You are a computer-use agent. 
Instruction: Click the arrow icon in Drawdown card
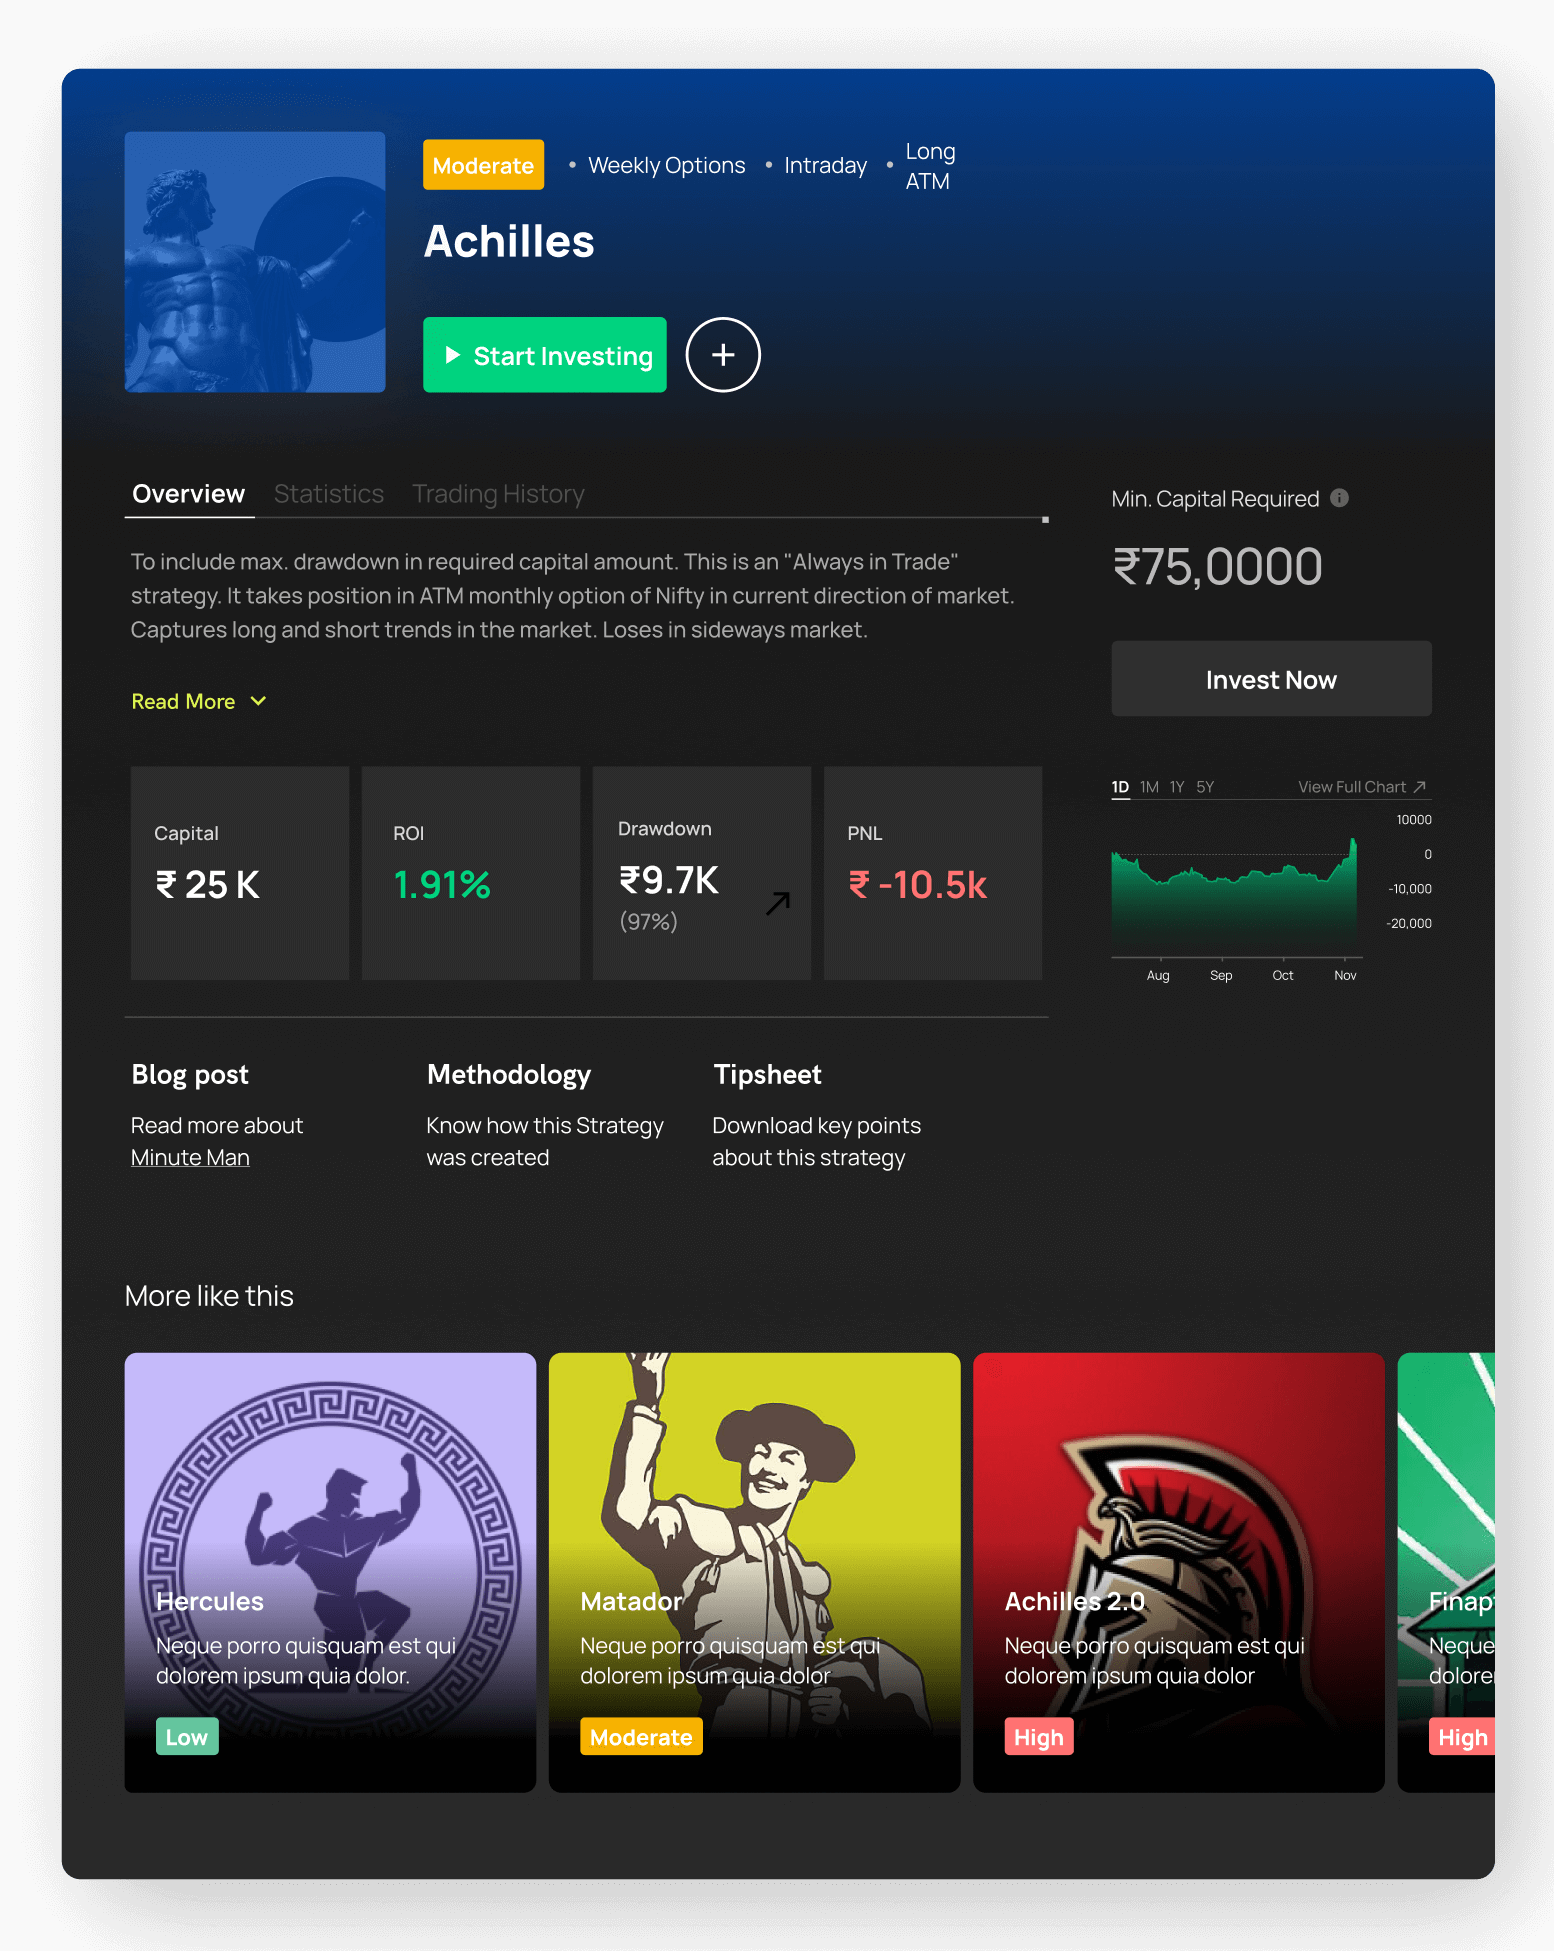(778, 903)
